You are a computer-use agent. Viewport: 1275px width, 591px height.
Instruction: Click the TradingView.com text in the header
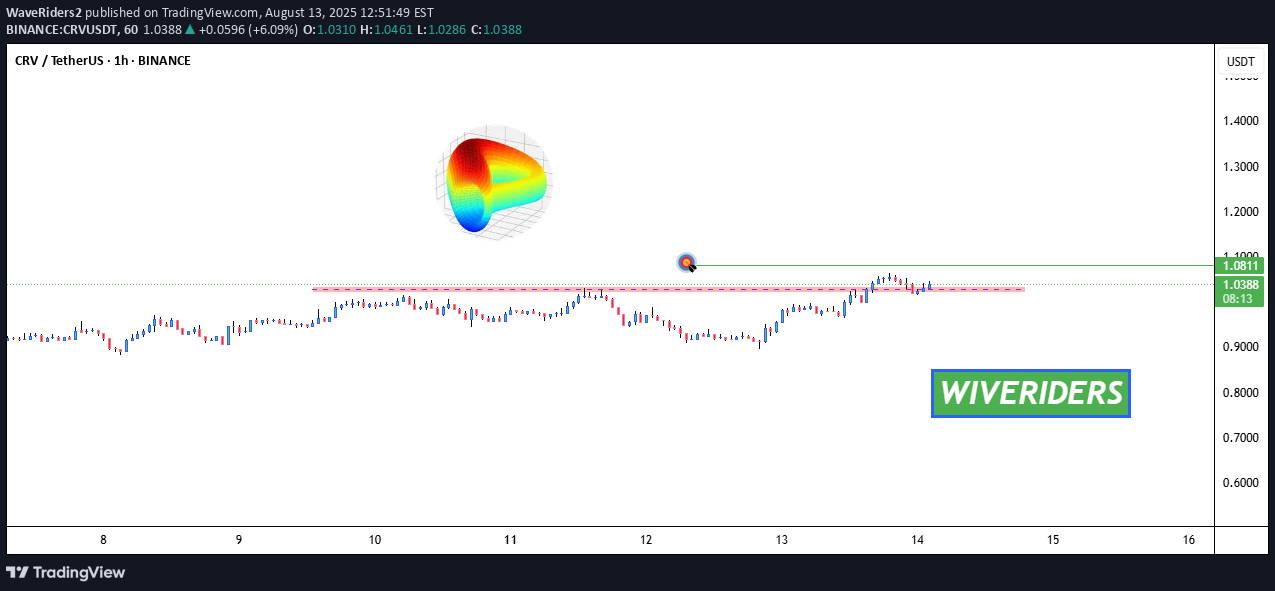point(212,12)
